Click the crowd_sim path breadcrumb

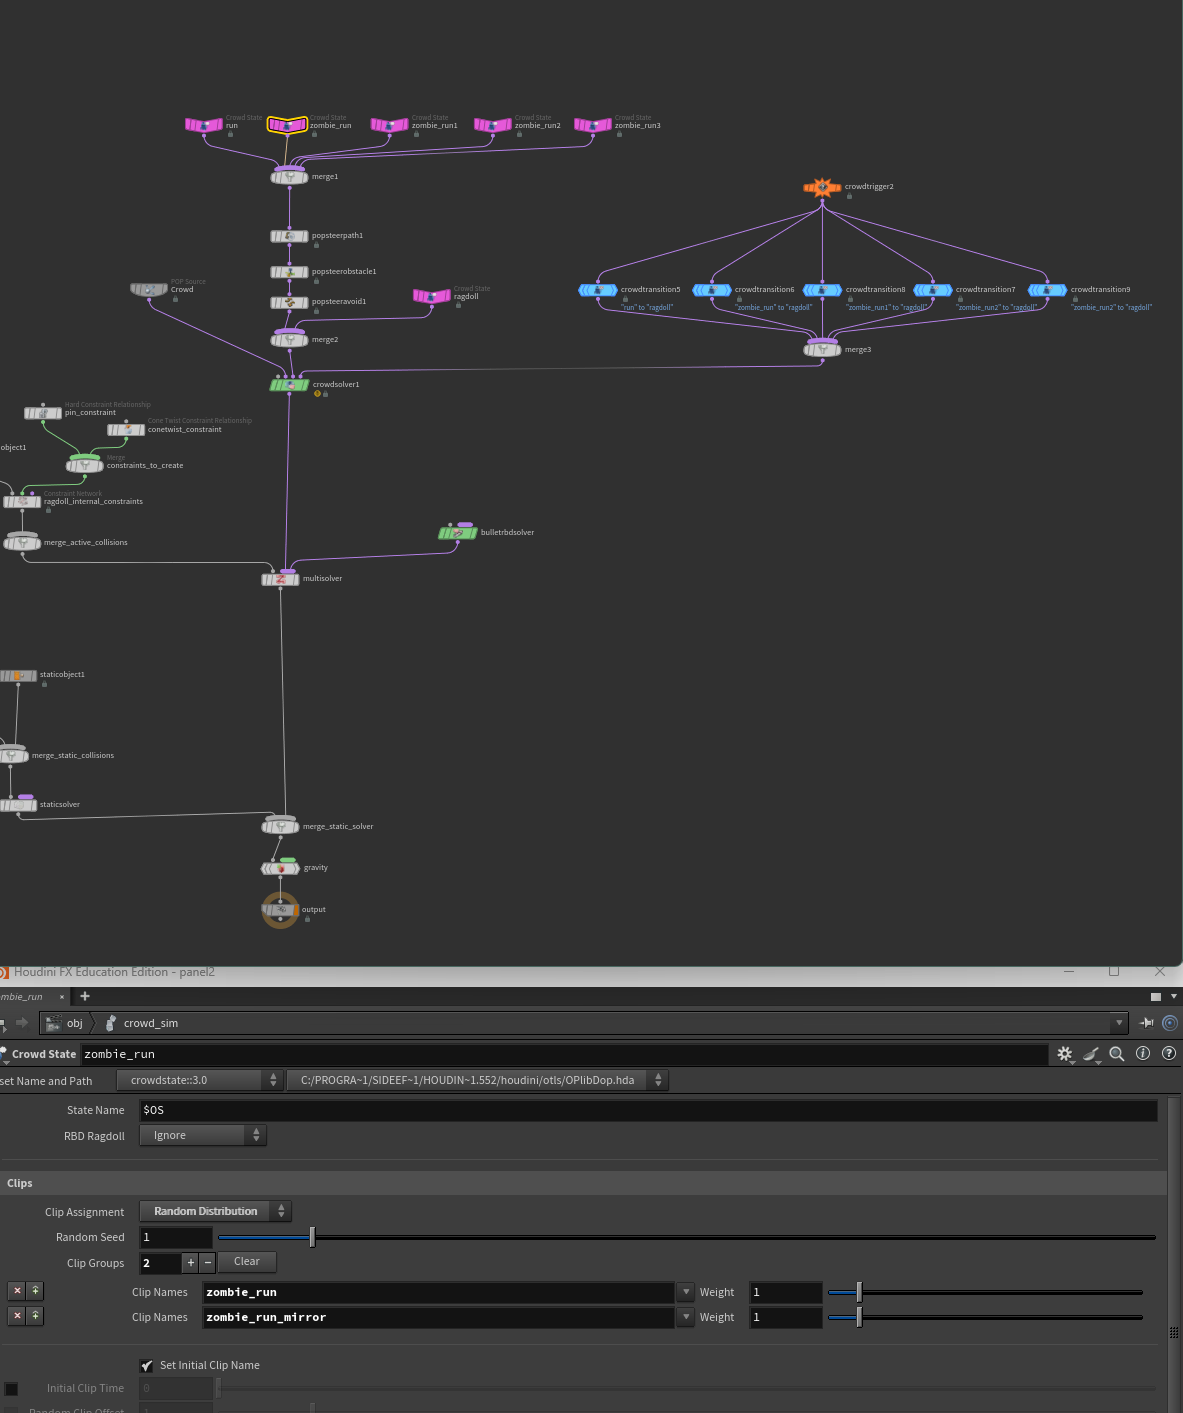[x=142, y=1023]
